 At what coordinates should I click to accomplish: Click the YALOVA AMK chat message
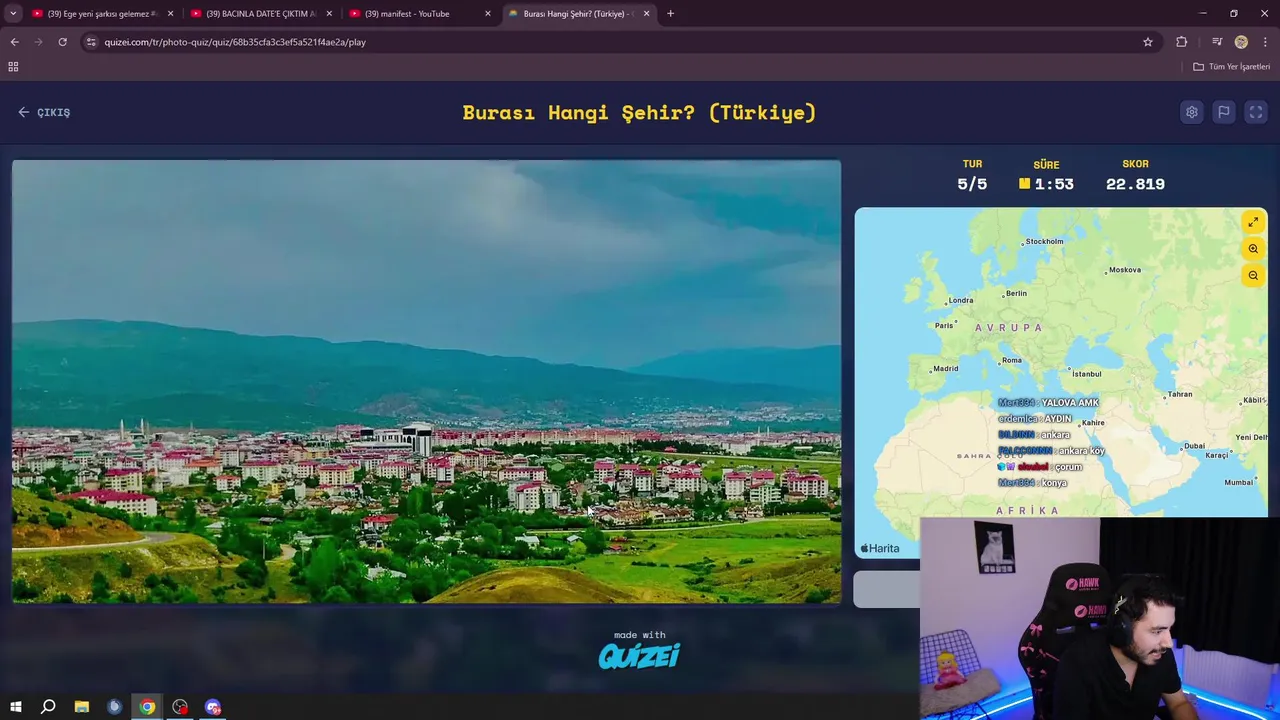tap(1048, 403)
